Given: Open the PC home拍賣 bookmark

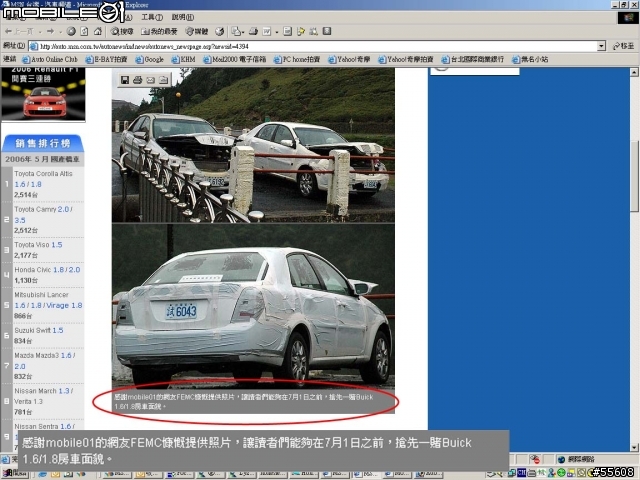Looking at the screenshot, I should (x=297, y=60).
